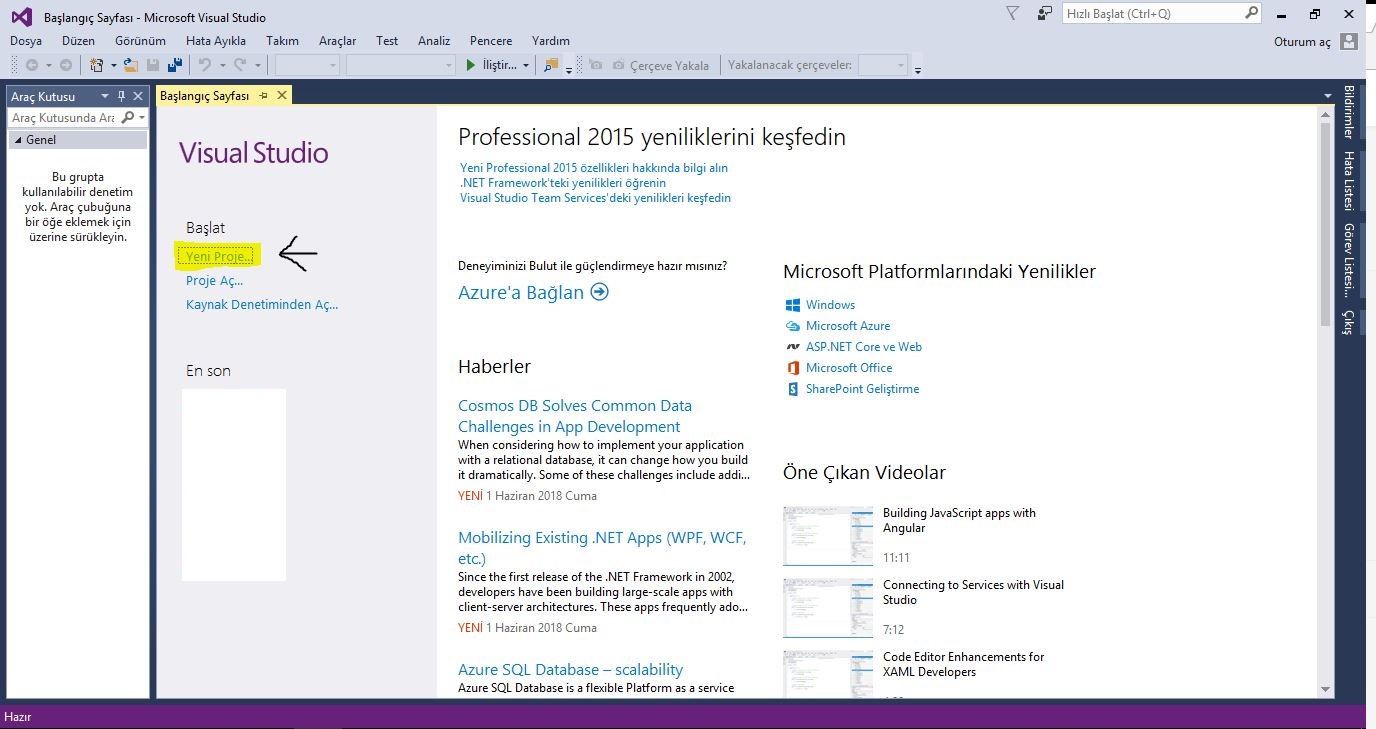Click the camera icon beside Çerçeve Yakala

click(619, 65)
